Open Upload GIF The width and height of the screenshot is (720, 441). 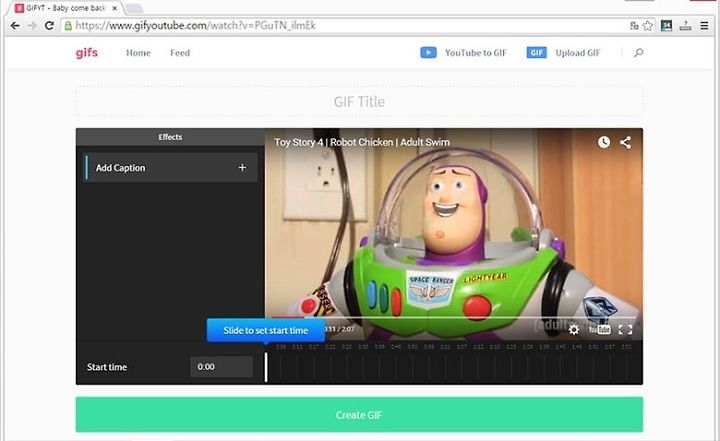coord(578,53)
